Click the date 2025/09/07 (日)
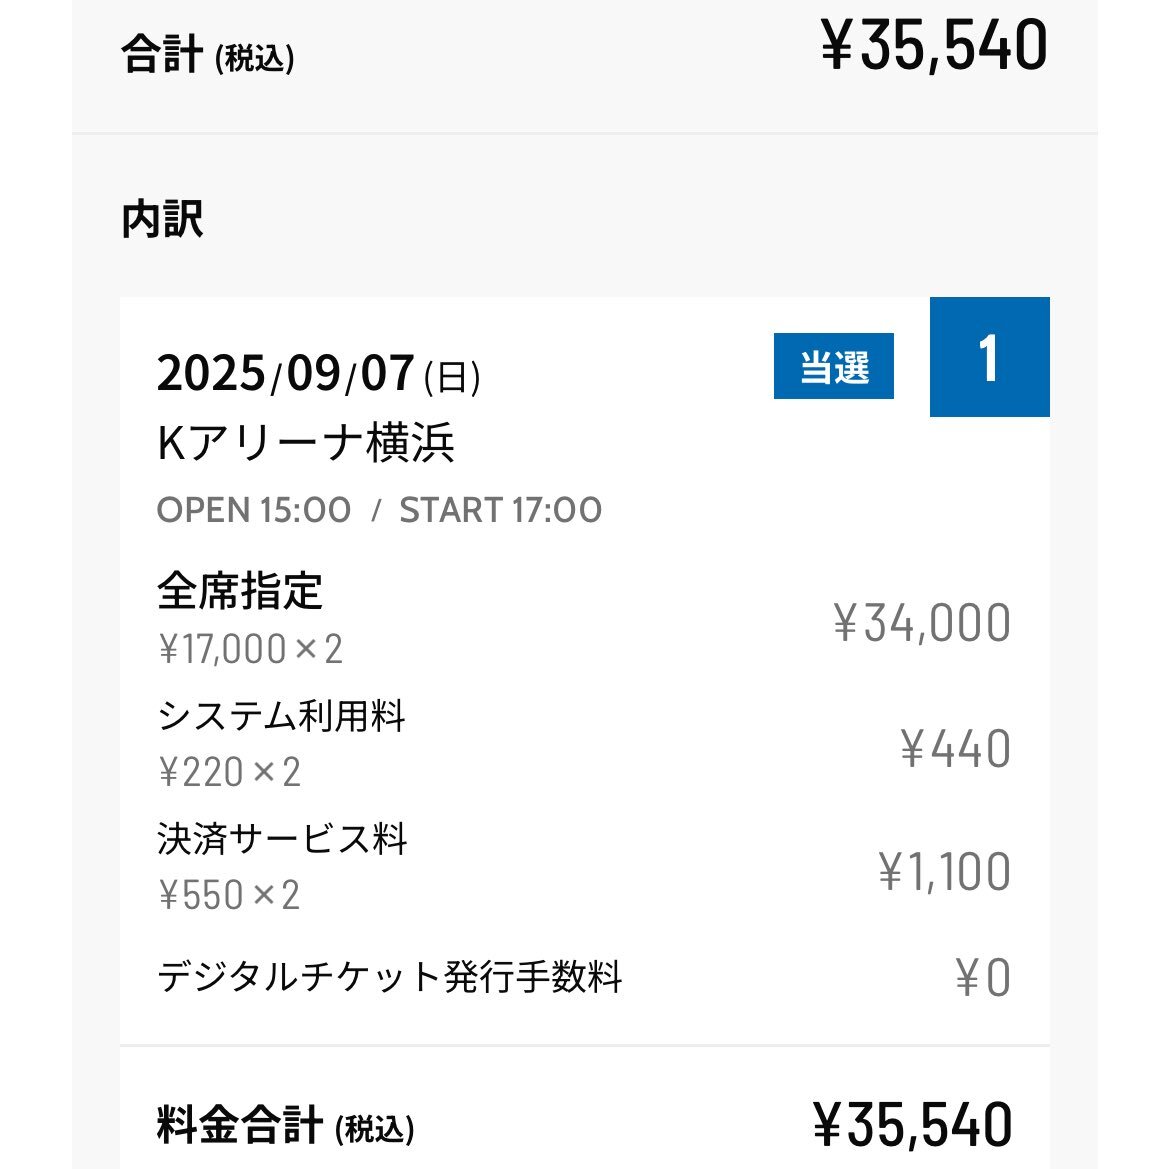Viewport: 1169px width, 1169px height. click(318, 374)
